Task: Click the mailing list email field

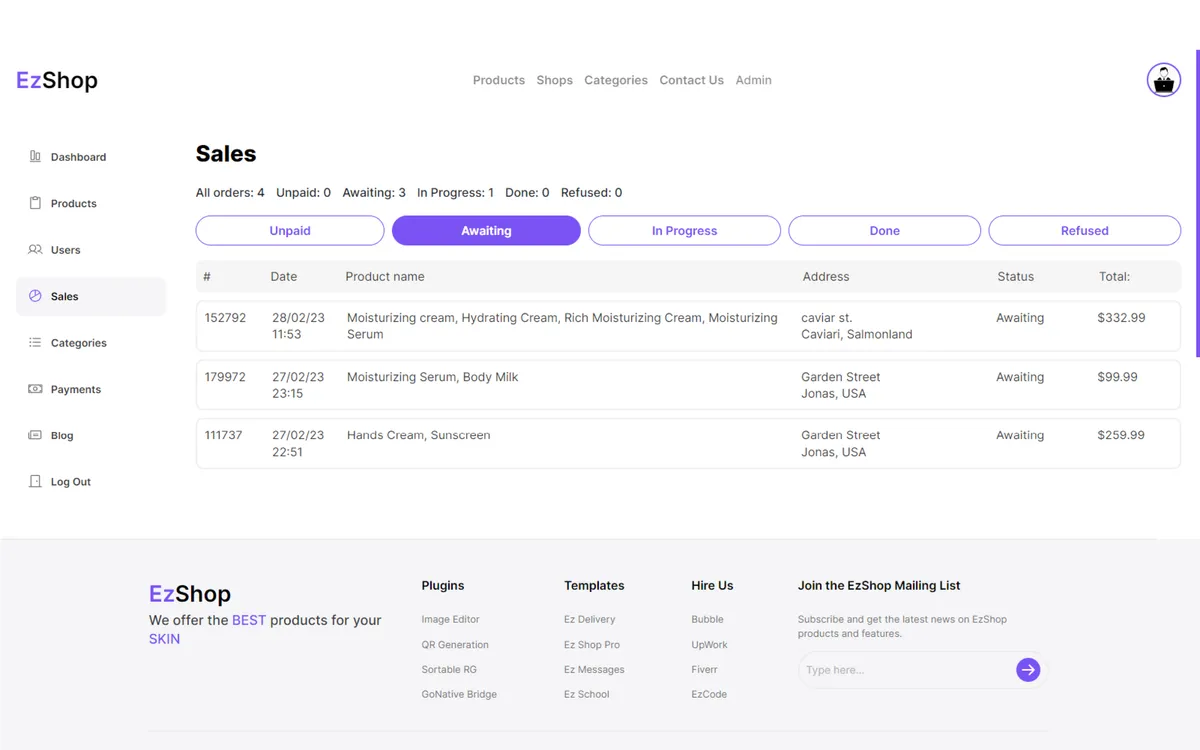Action: (x=906, y=670)
